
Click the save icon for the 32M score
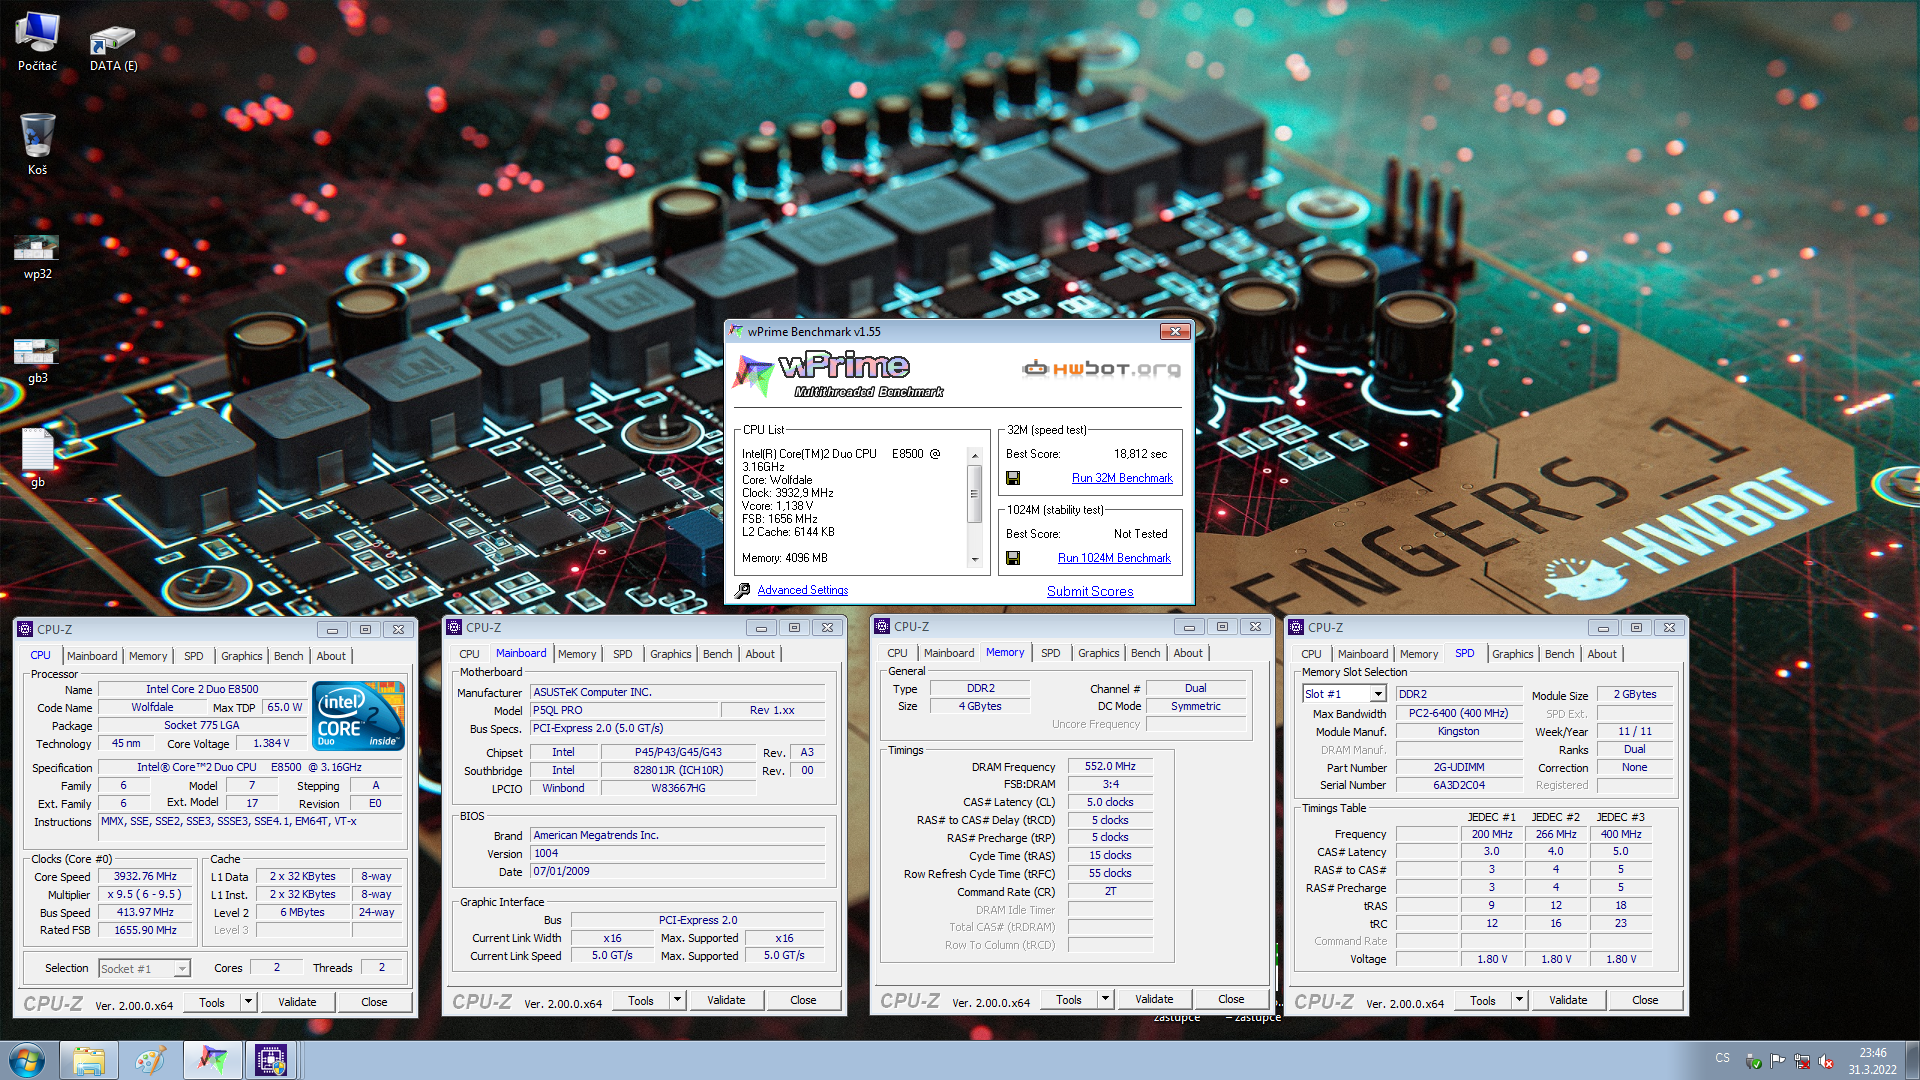tap(1013, 478)
